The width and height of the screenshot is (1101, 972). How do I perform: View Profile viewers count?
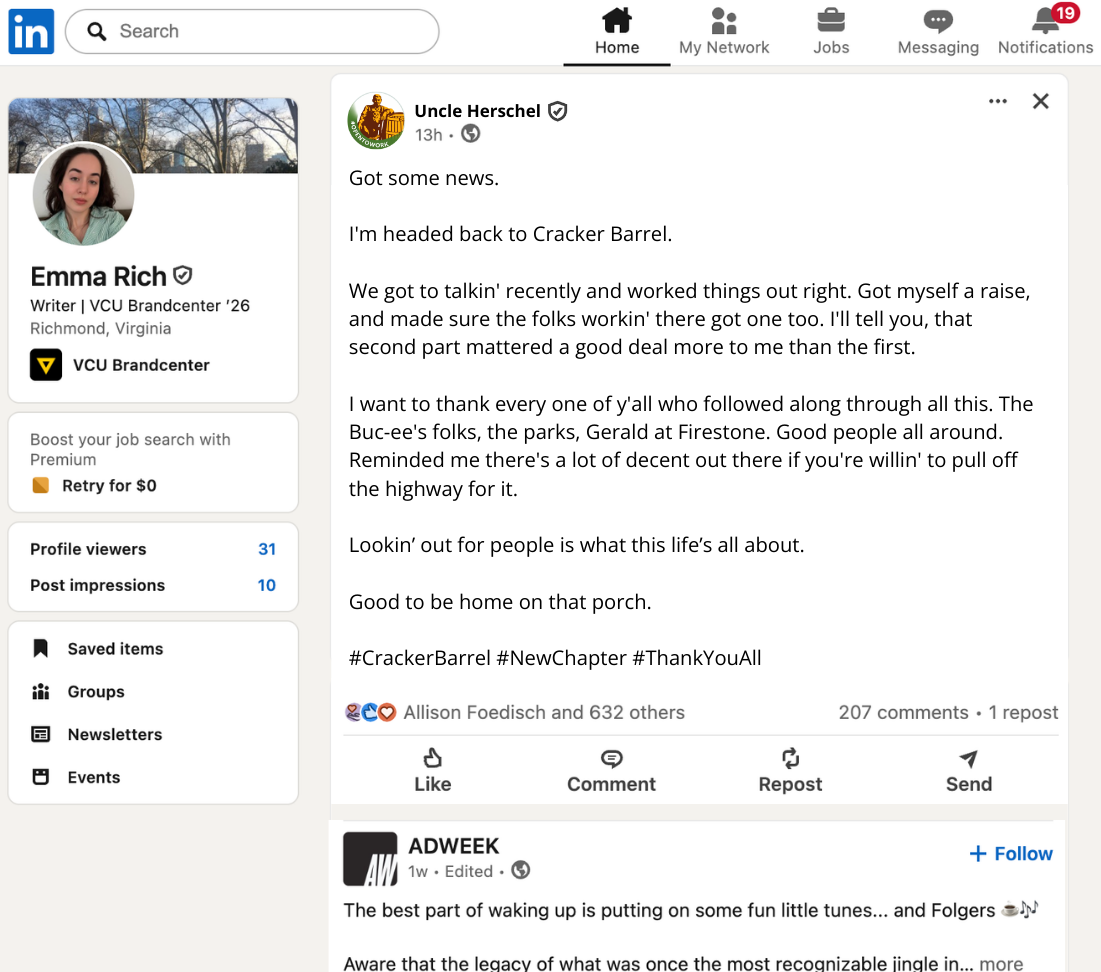click(153, 549)
